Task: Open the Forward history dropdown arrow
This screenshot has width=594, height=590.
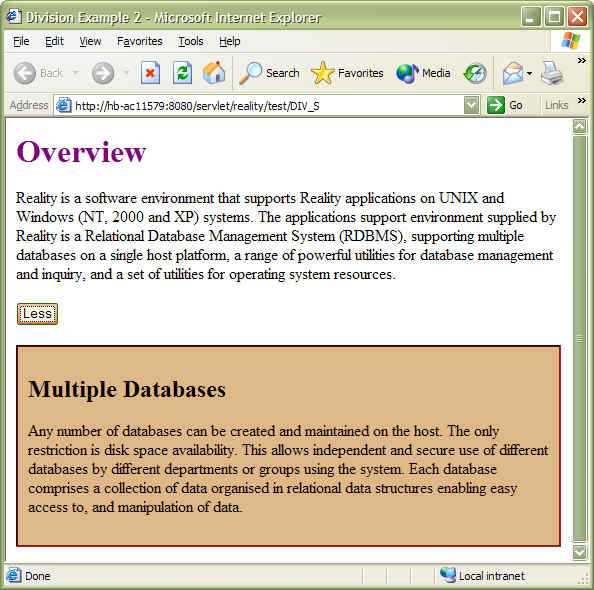Action: tap(126, 72)
